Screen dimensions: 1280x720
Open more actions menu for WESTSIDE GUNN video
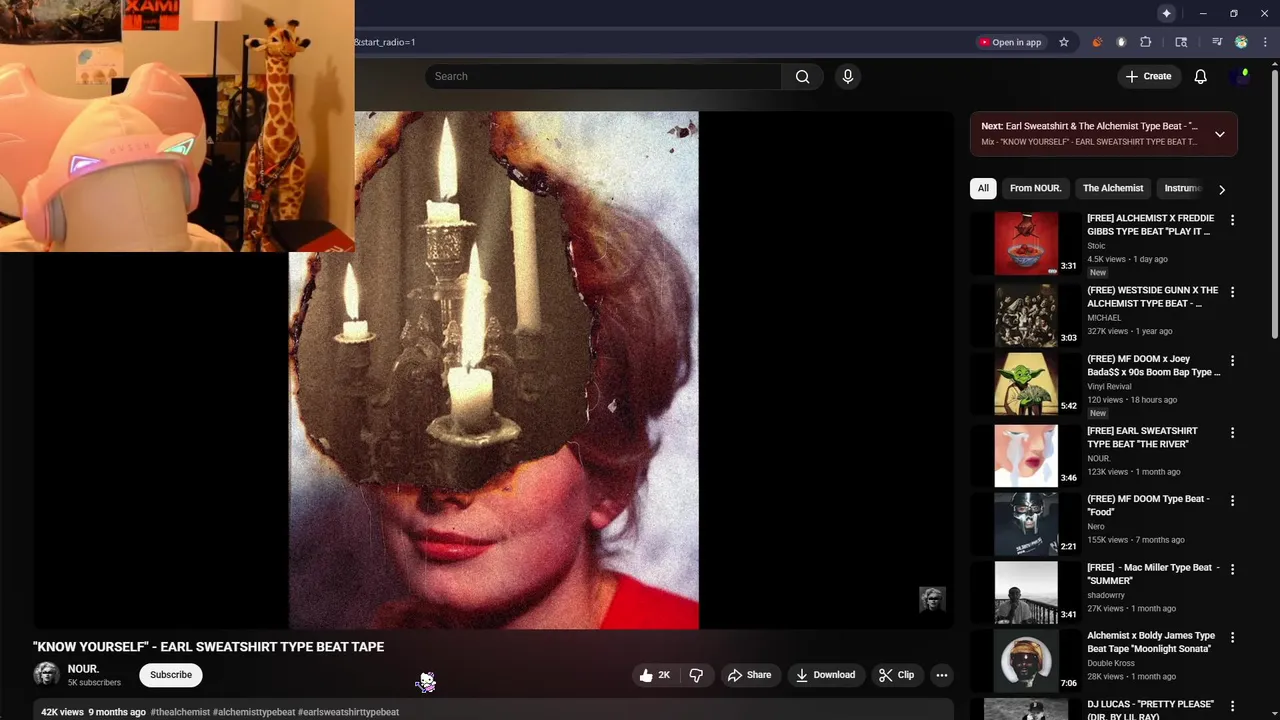tap(1232, 292)
